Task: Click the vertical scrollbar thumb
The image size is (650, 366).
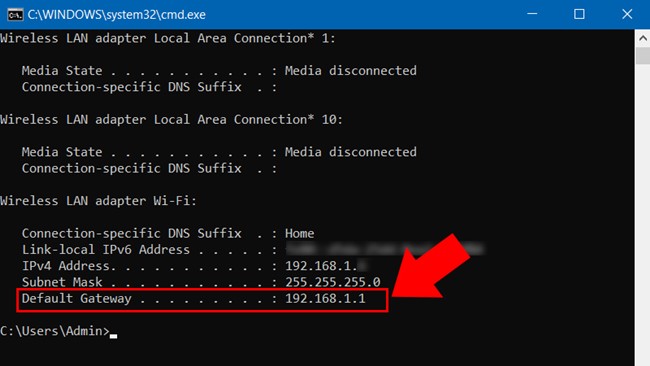Action: coord(643,56)
